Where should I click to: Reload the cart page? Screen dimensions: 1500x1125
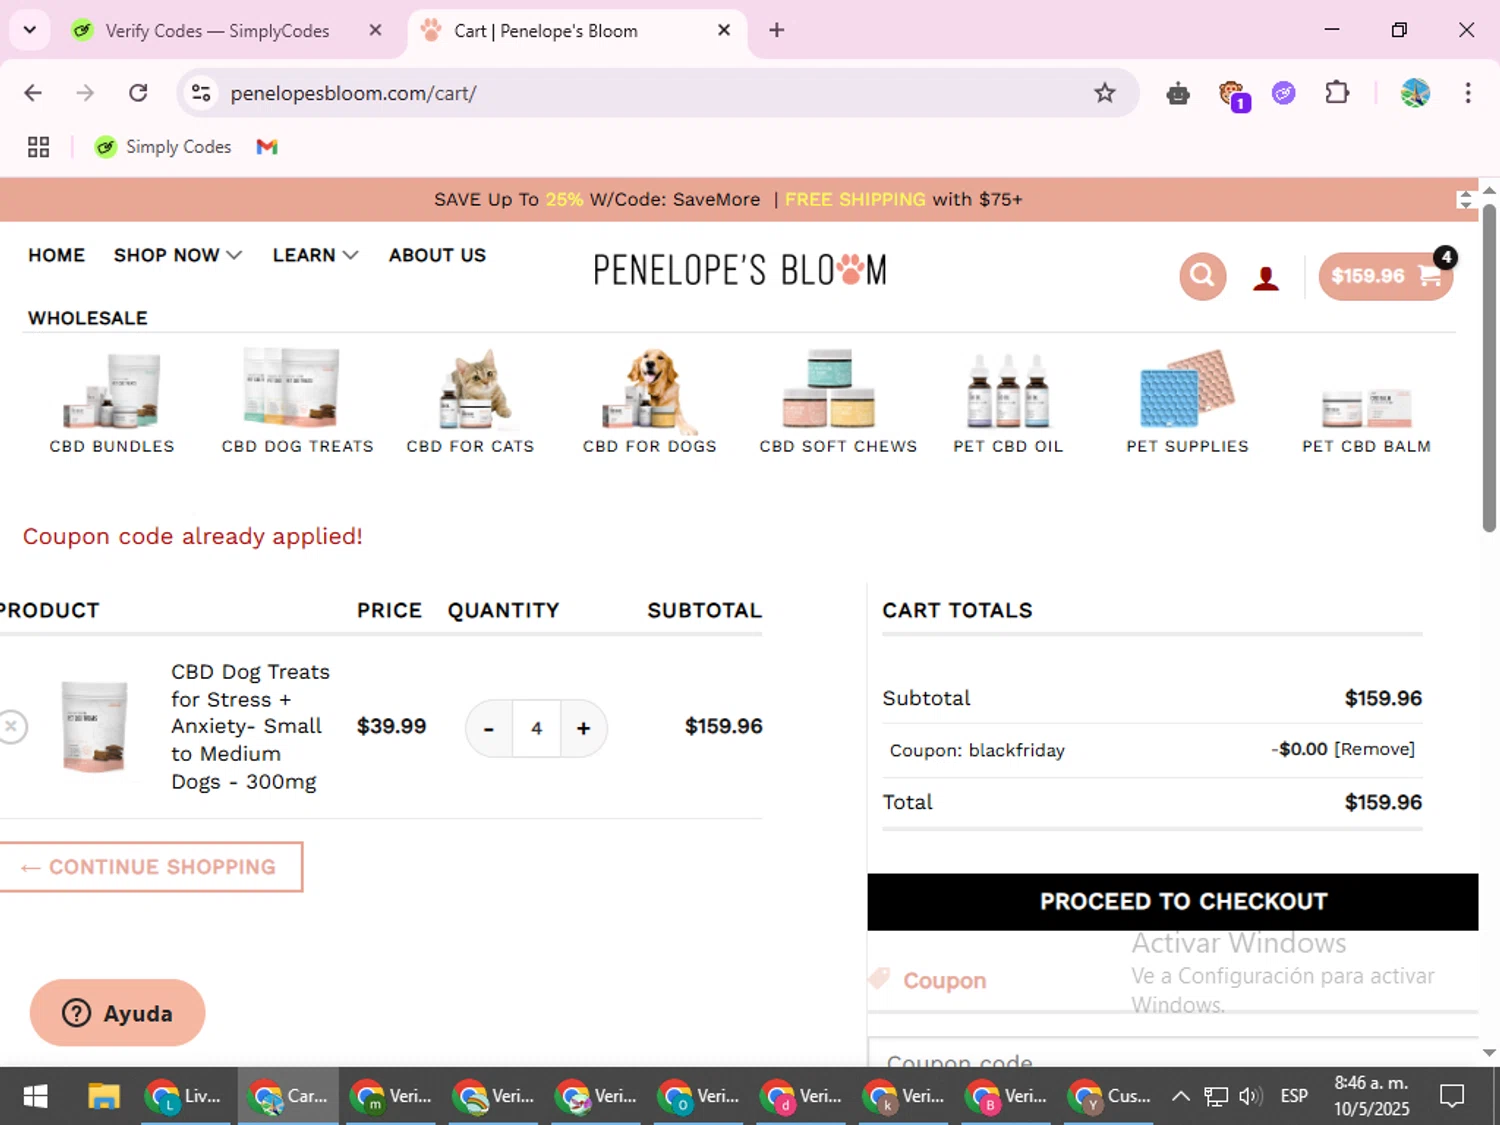point(138,93)
